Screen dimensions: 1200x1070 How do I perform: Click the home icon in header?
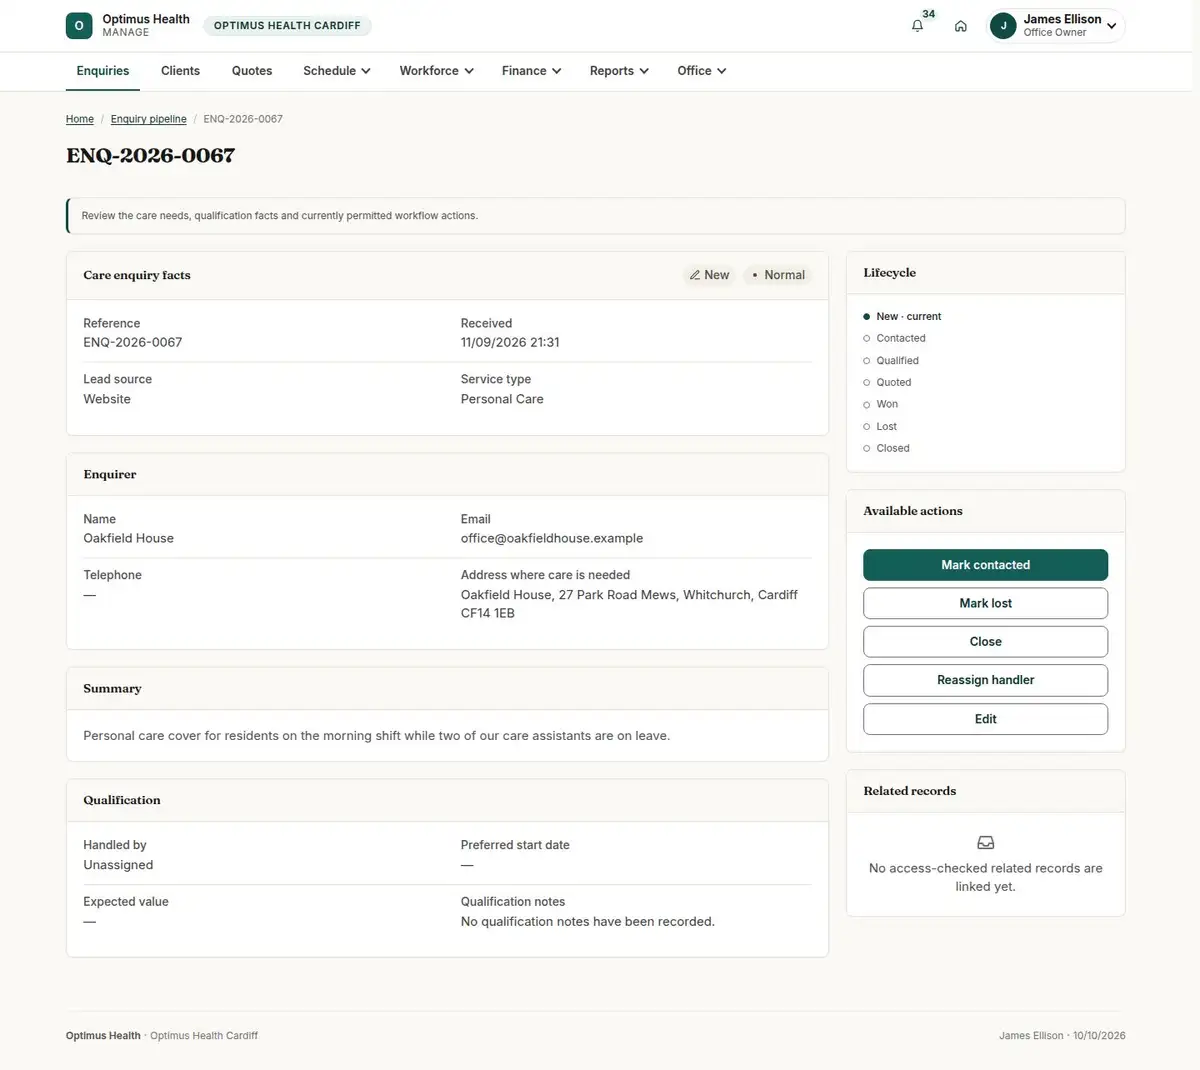tap(960, 26)
